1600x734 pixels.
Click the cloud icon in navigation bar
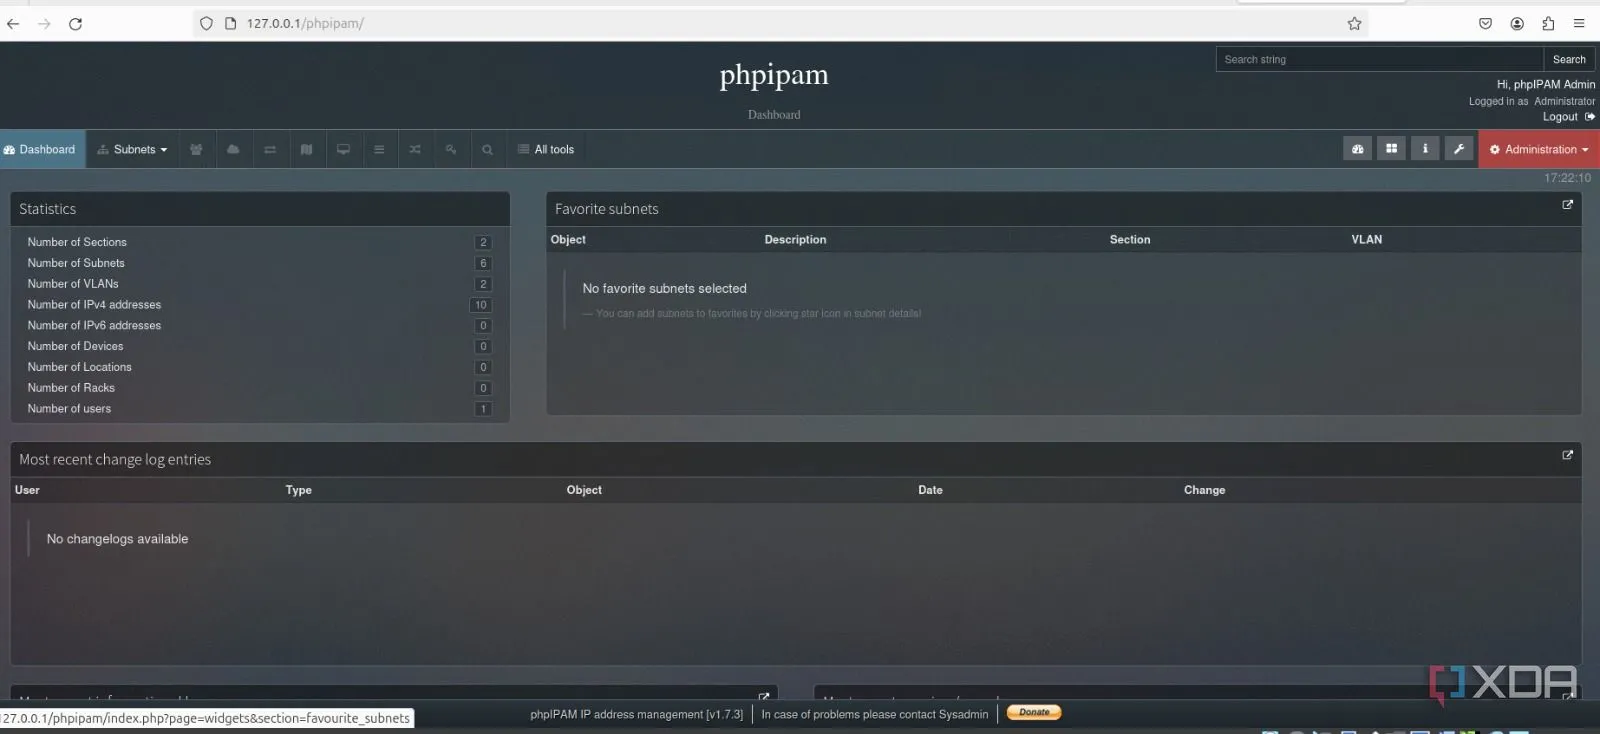pyautogui.click(x=233, y=150)
